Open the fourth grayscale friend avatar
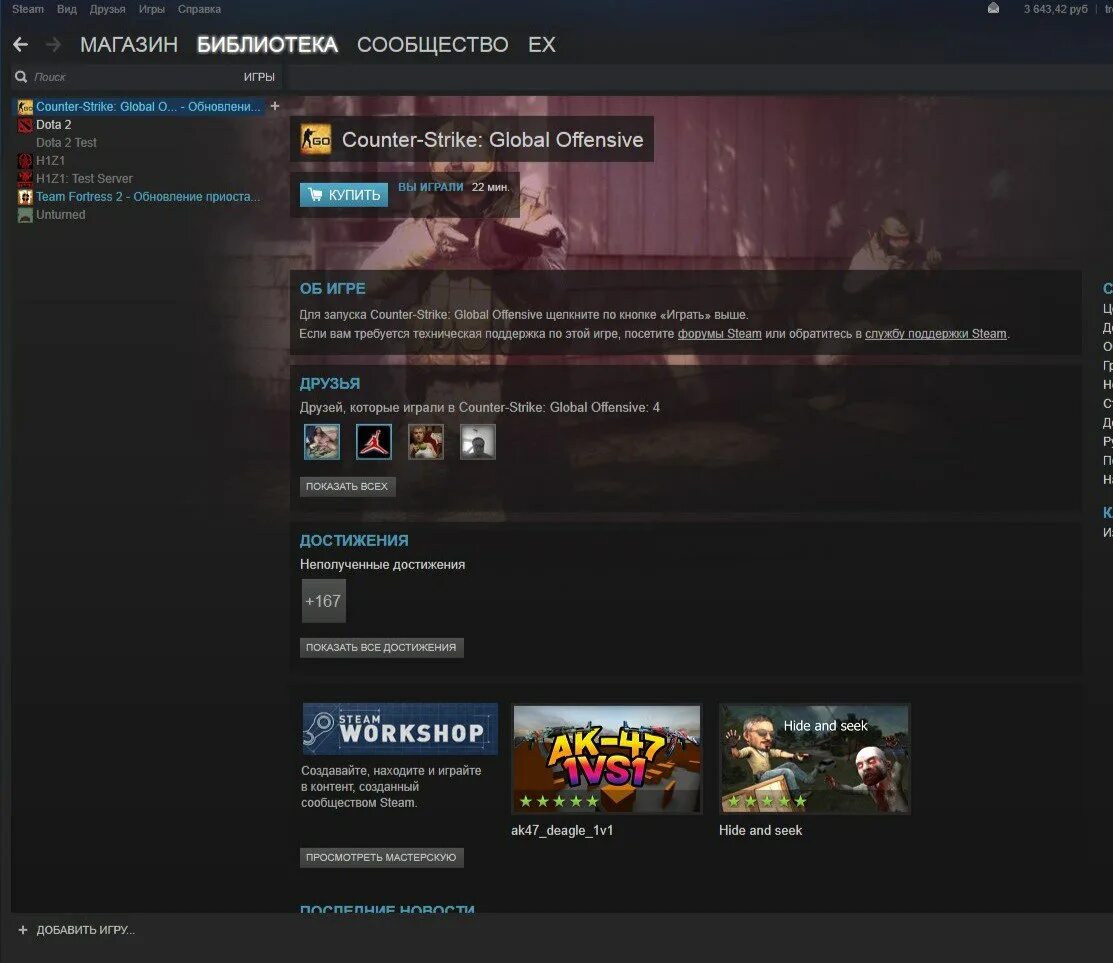Viewport: 1113px width, 963px height. point(478,441)
